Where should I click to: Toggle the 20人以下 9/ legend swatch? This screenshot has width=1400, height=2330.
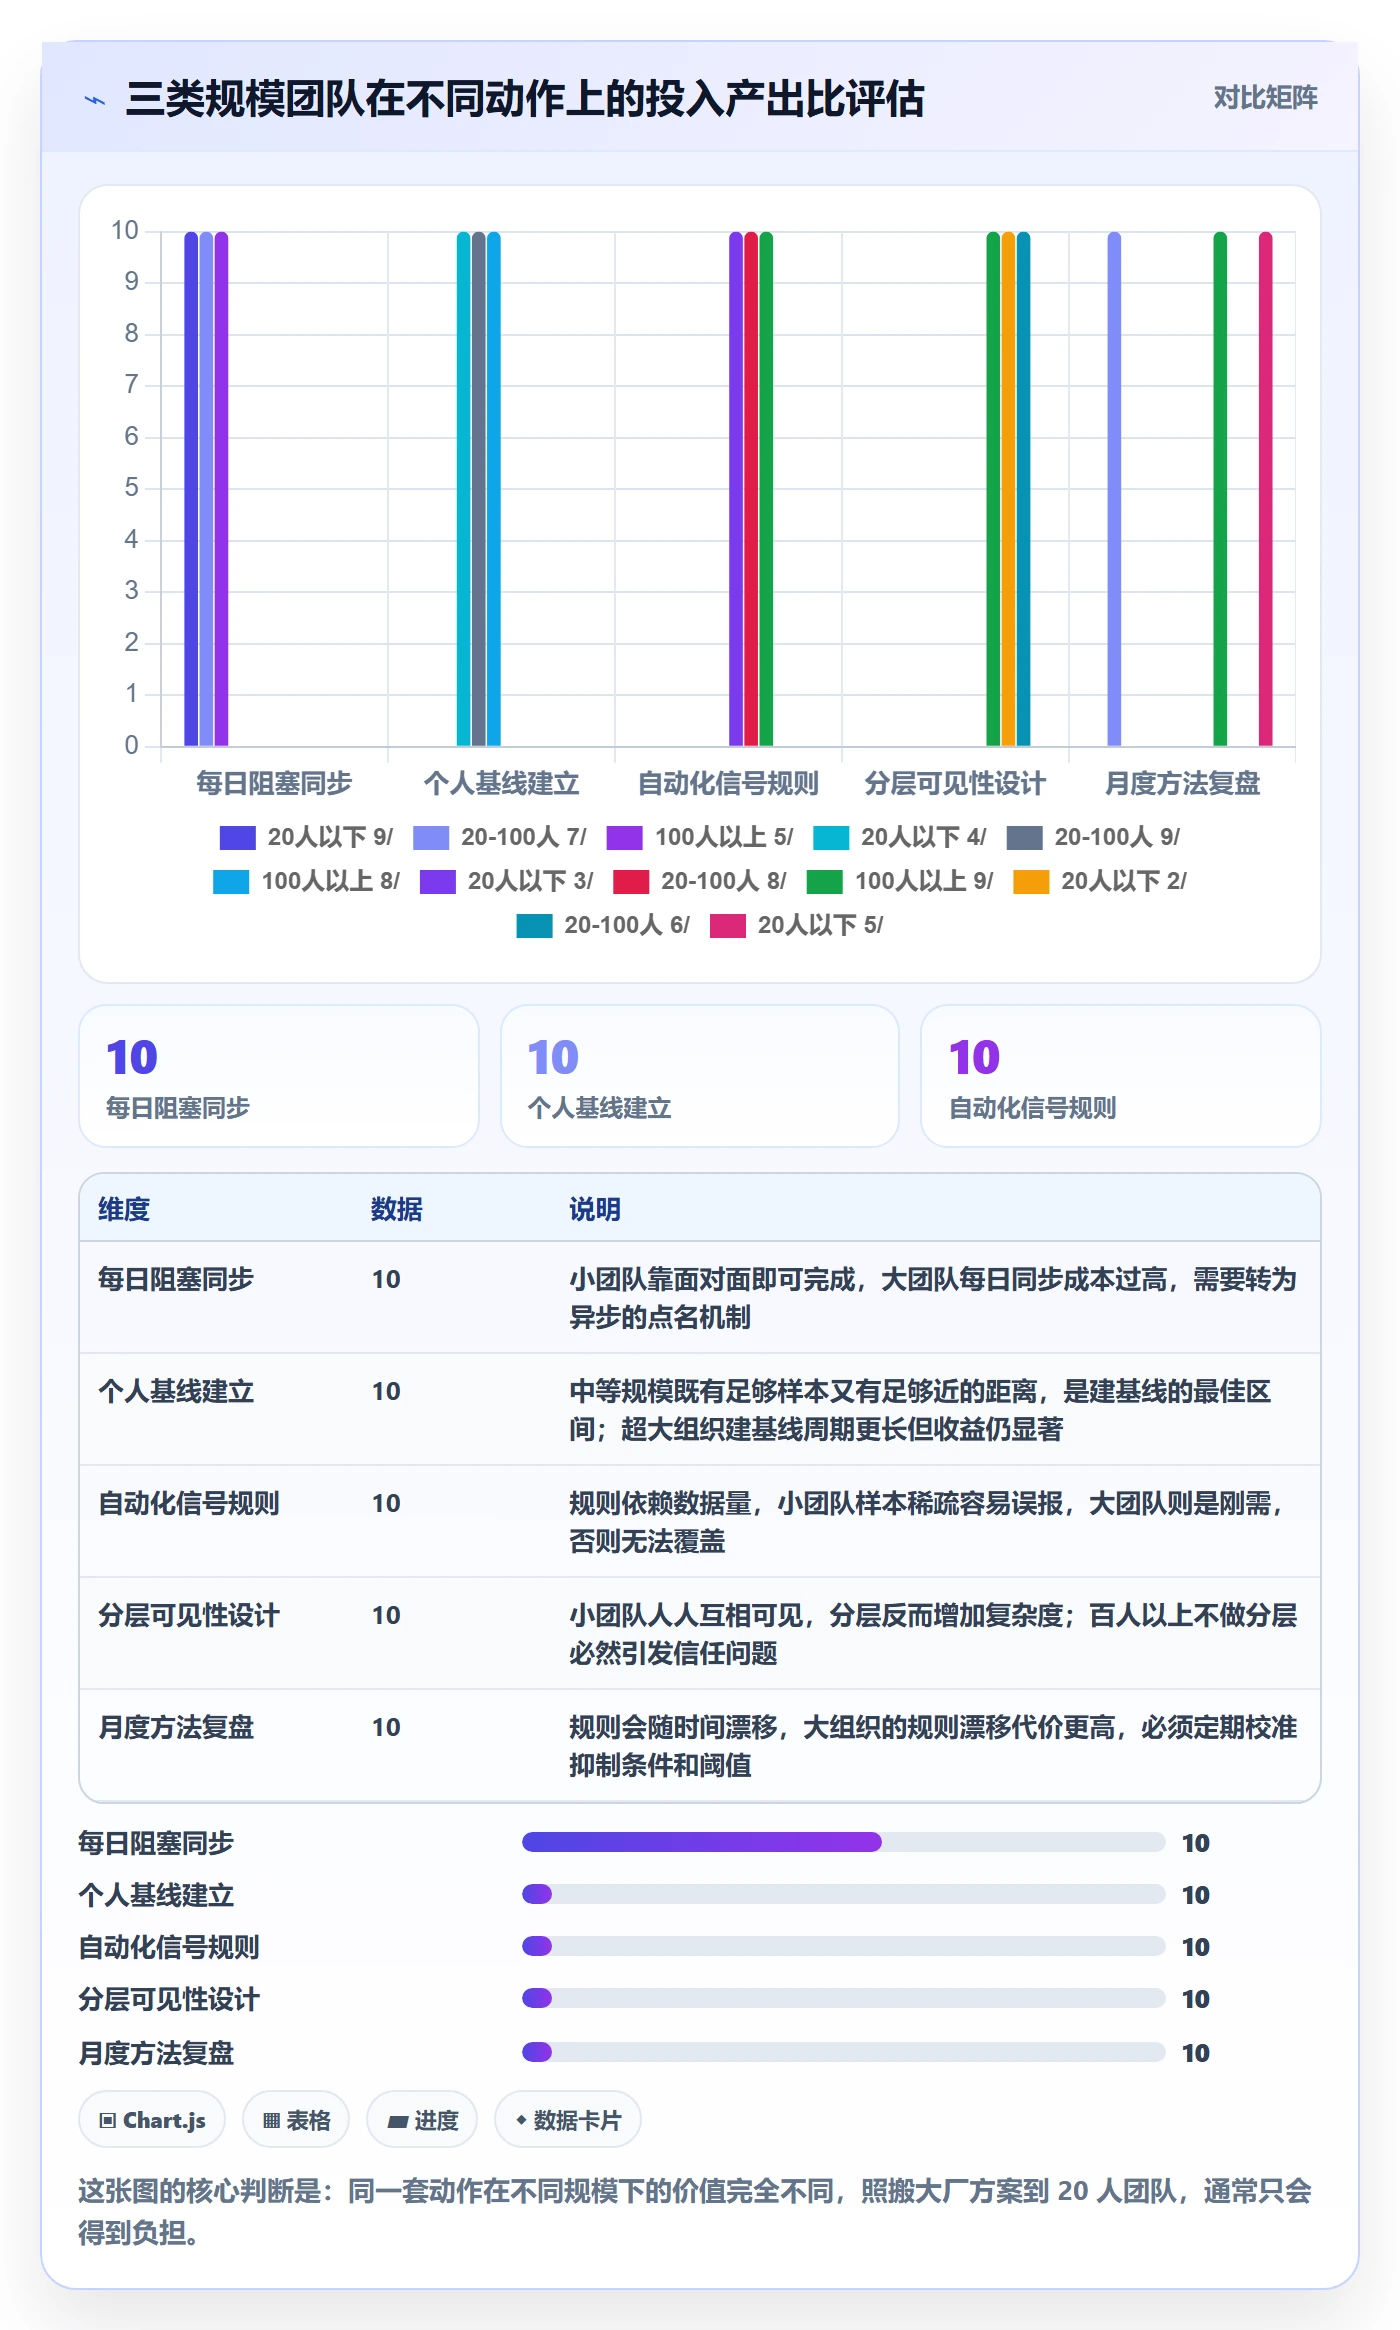(237, 838)
